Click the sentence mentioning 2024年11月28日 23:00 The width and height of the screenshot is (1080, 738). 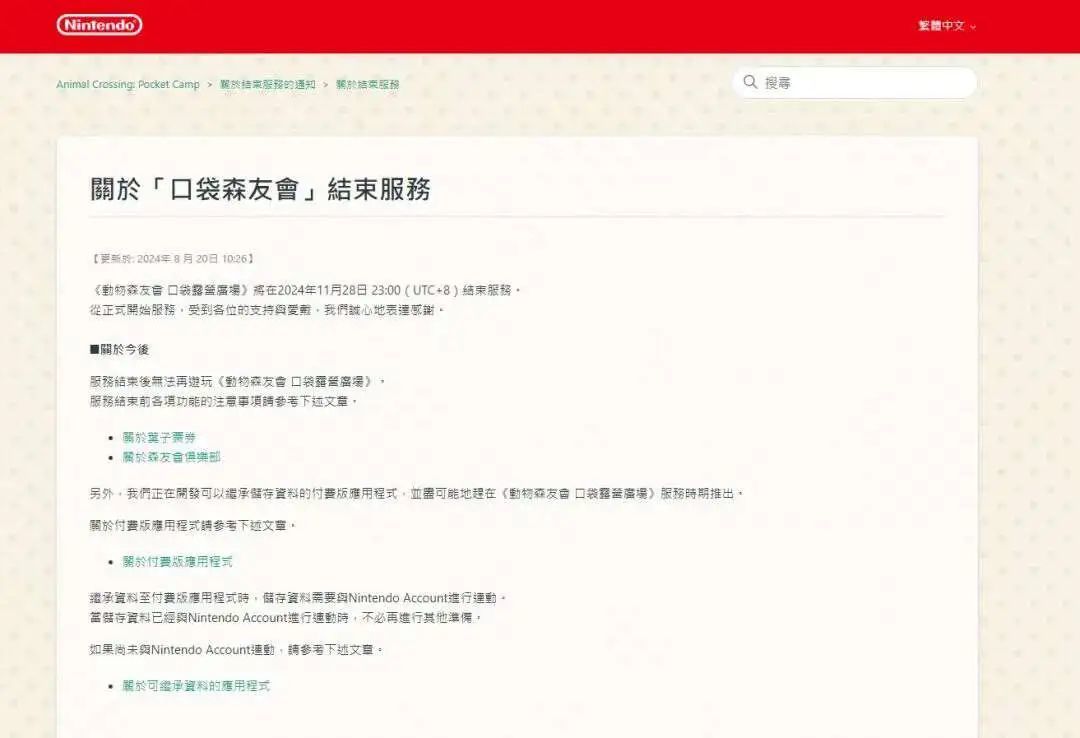[306, 290]
